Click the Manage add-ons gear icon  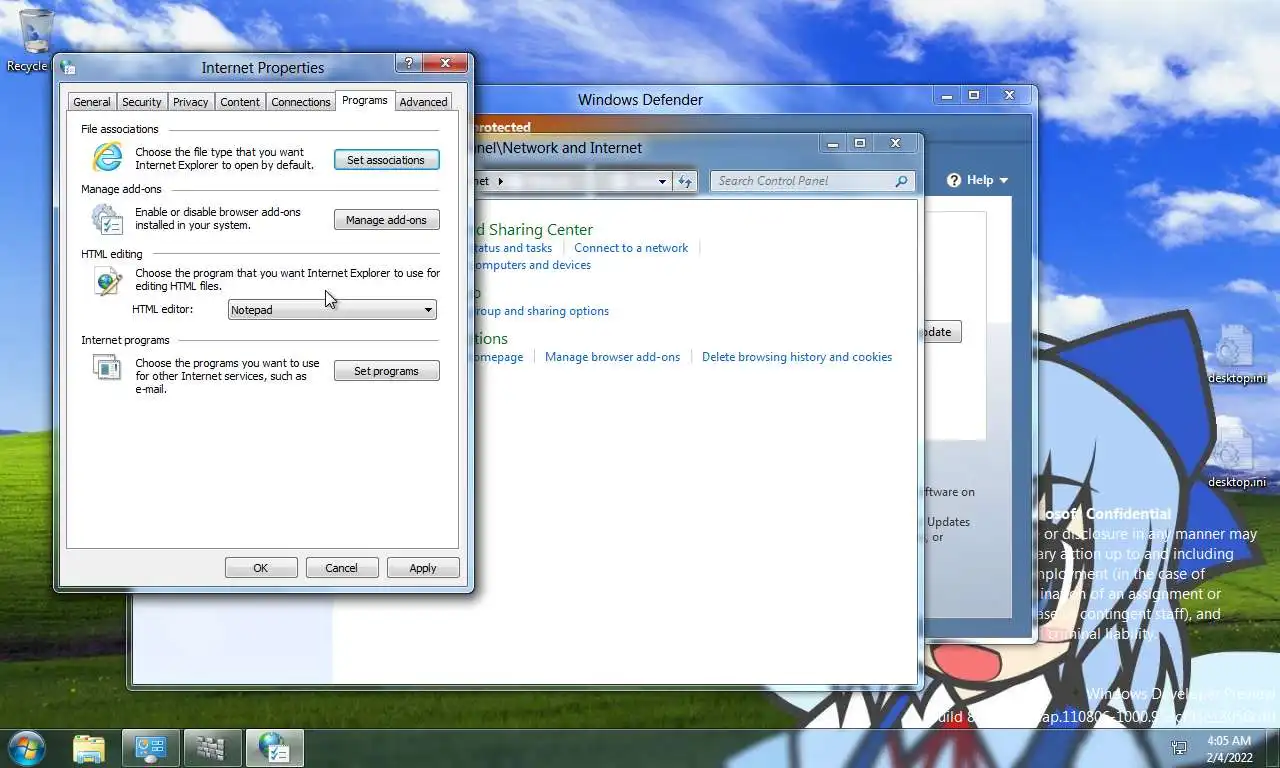107,218
